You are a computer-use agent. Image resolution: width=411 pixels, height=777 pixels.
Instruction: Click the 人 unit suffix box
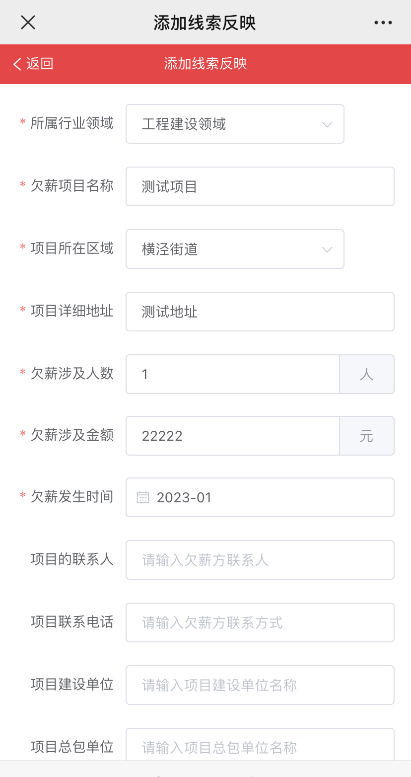[367, 374]
